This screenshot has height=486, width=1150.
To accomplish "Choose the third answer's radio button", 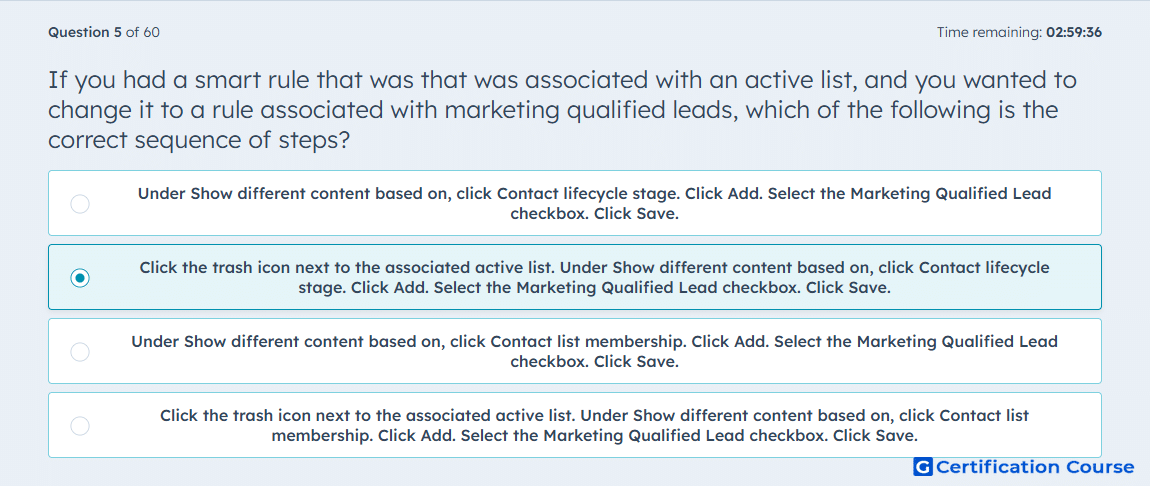I will point(80,352).
